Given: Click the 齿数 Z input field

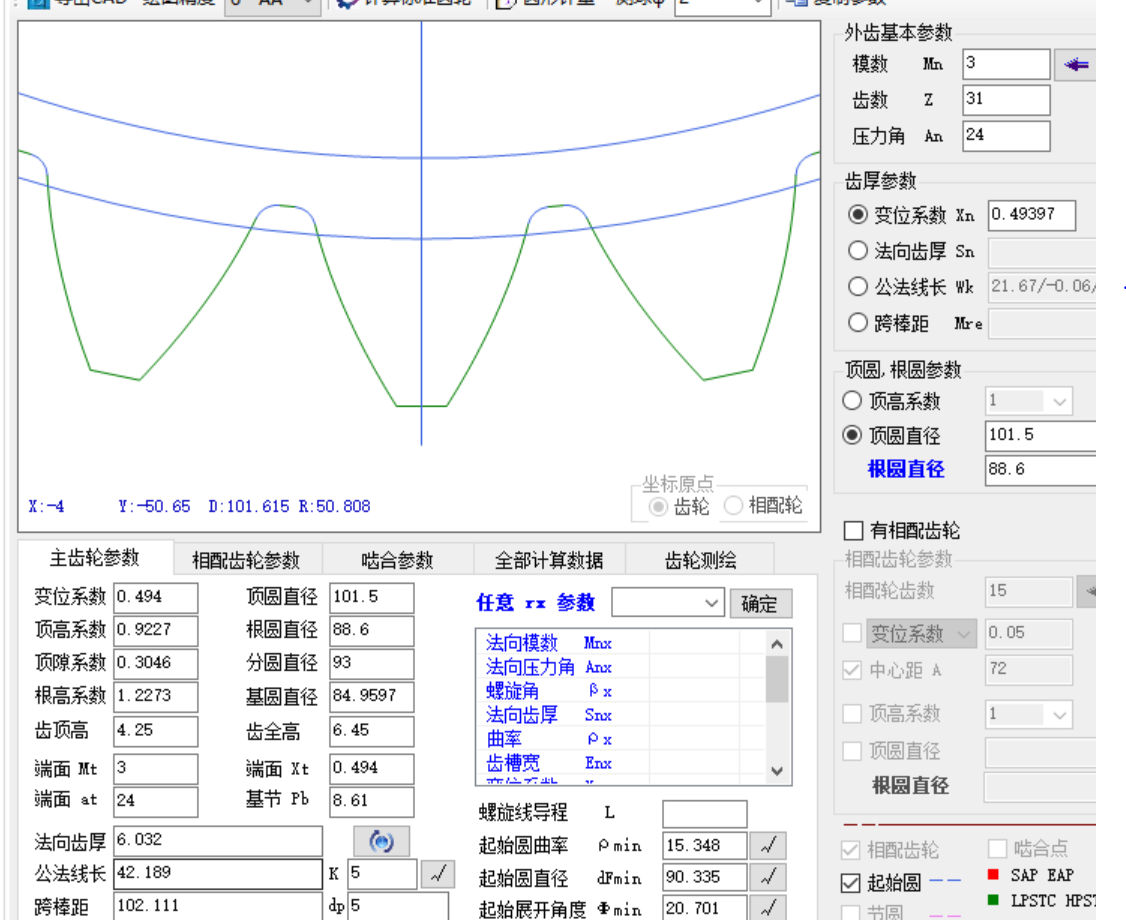Looking at the screenshot, I should coord(1006,100).
